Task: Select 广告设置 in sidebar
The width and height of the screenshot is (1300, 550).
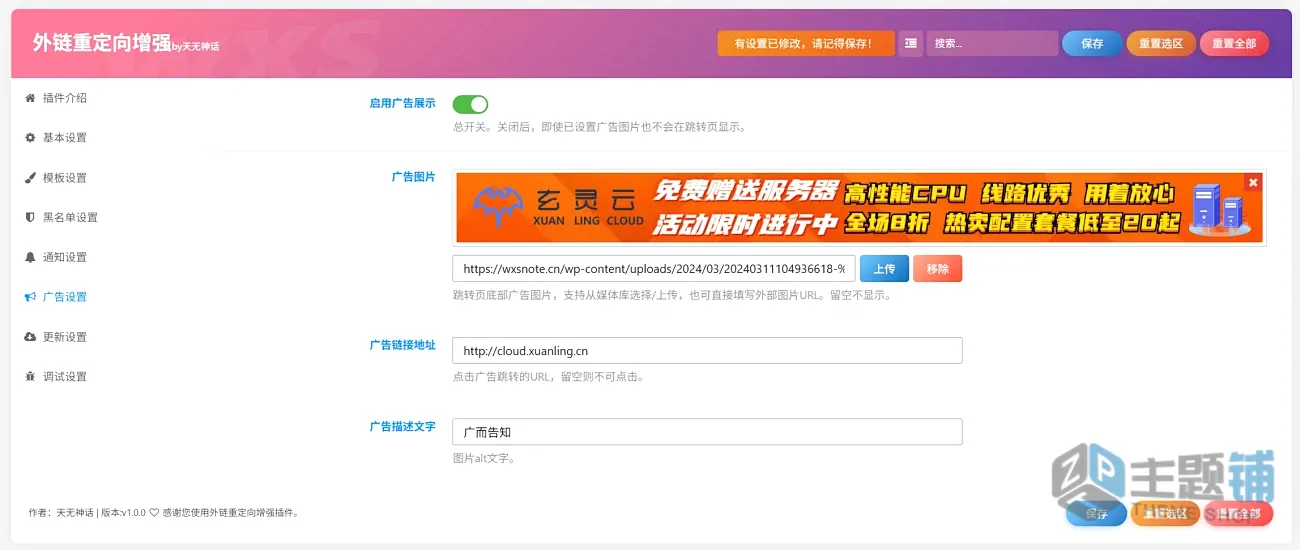Action: (65, 297)
